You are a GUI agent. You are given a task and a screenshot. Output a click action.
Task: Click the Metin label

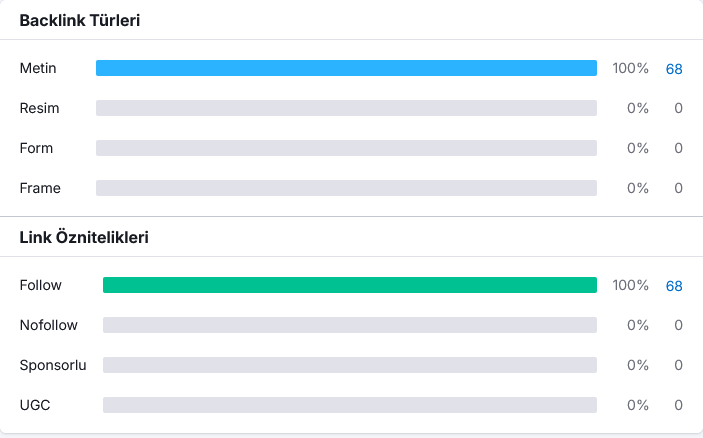click(x=38, y=68)
